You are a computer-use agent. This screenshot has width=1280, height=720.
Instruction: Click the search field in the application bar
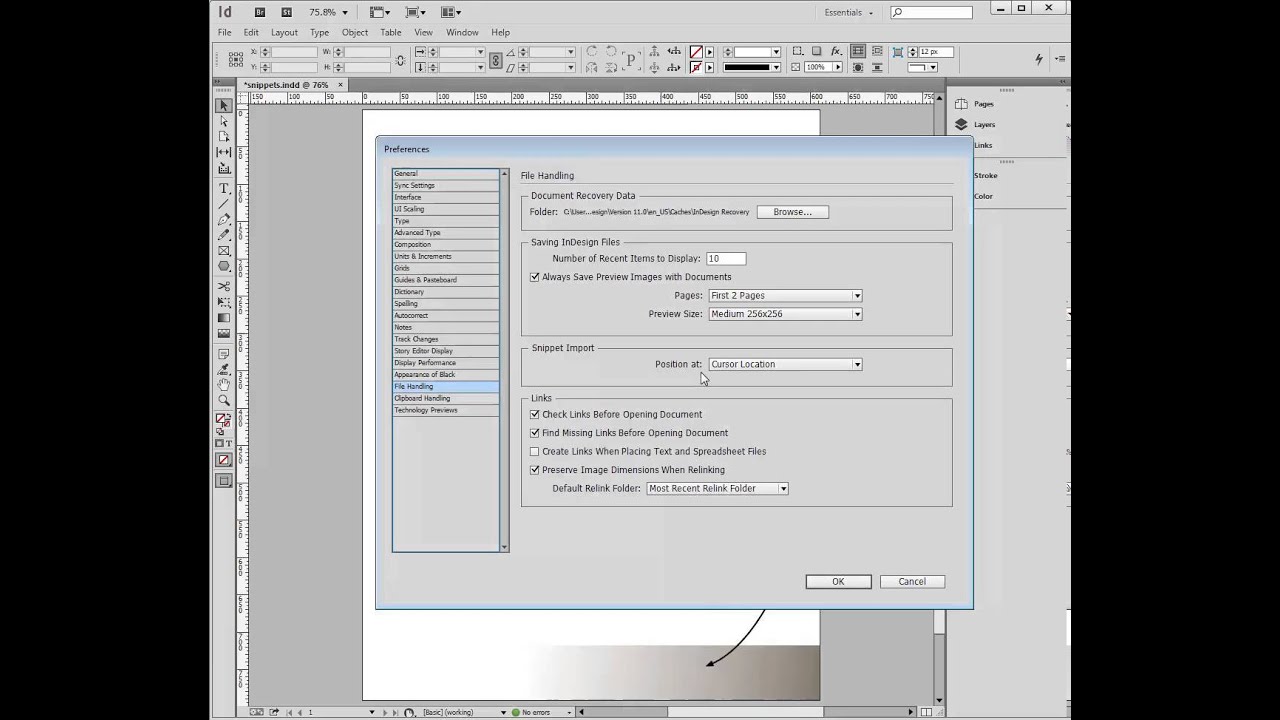pyautogui.click(x=931, y=12)
